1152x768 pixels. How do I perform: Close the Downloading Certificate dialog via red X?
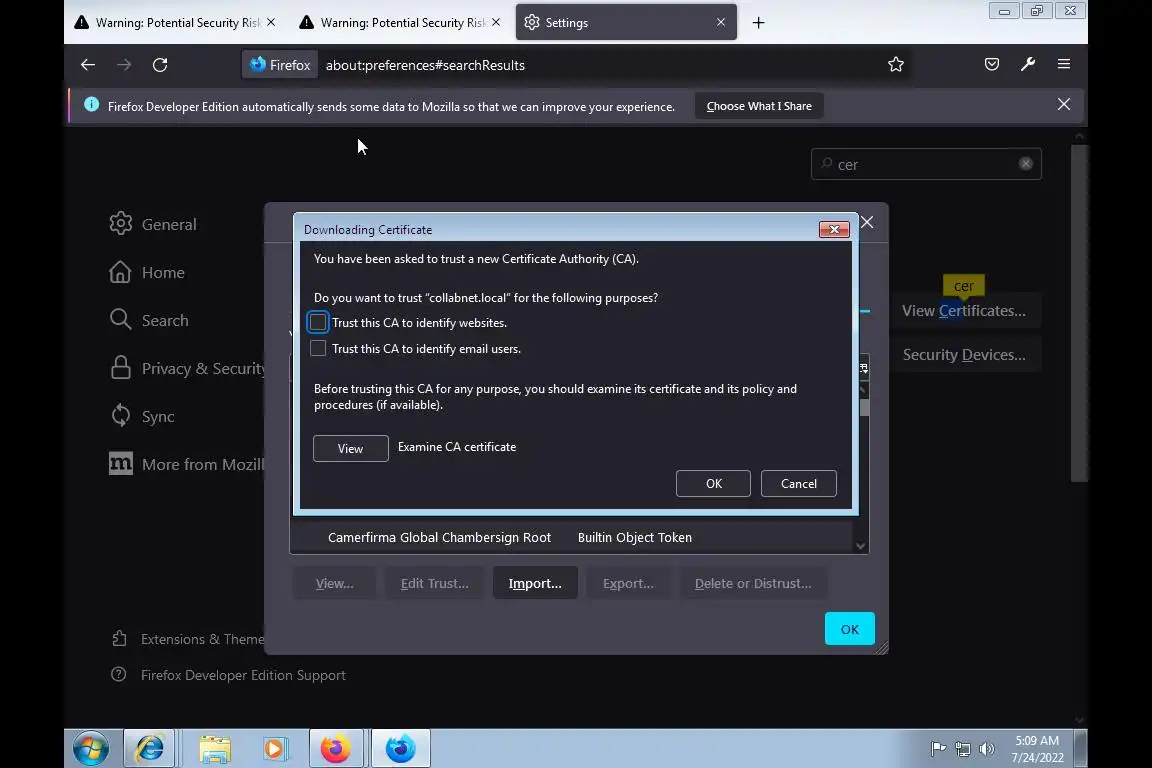click(x=834, y=229)
